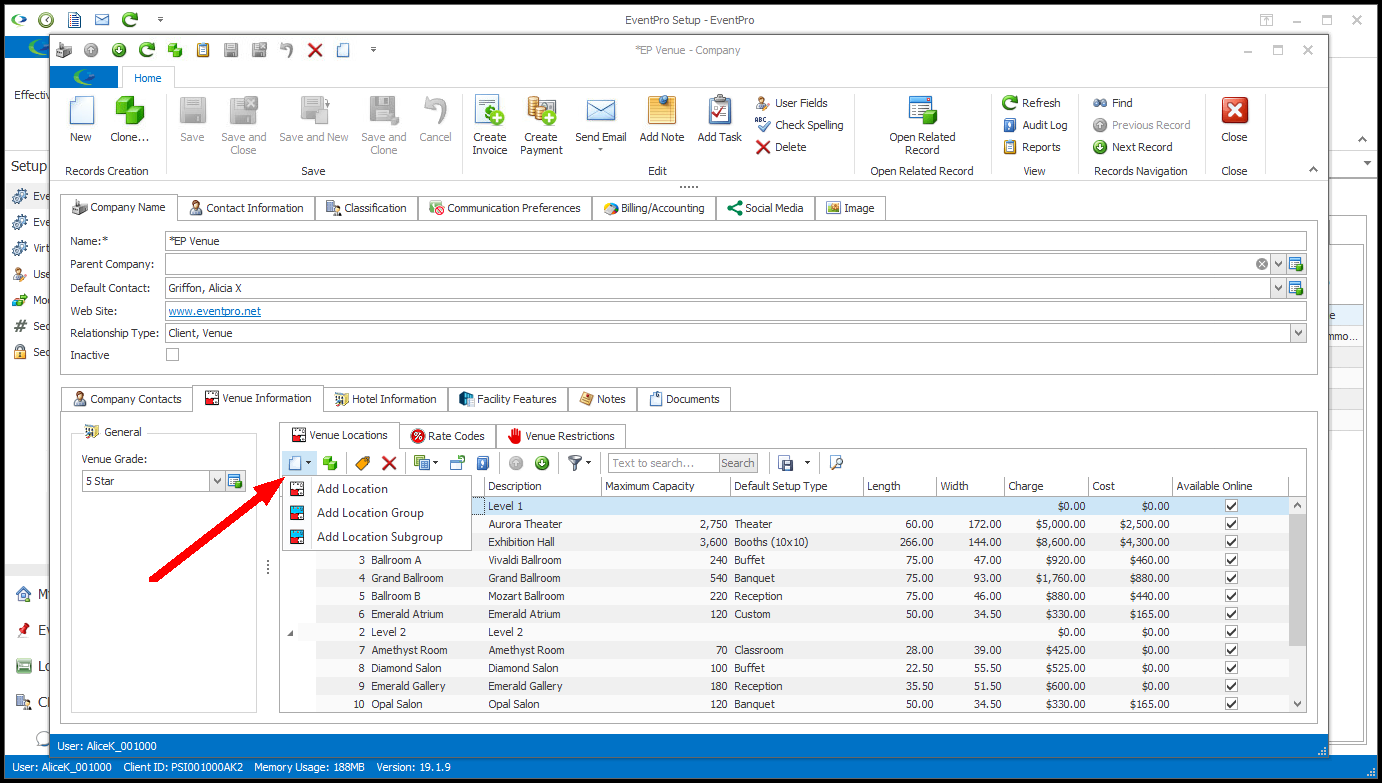The width and height of the screenshot is (1382, 783).
Task: Toggle Available Online for Amethyst Room
Action: click(1231, 650)
